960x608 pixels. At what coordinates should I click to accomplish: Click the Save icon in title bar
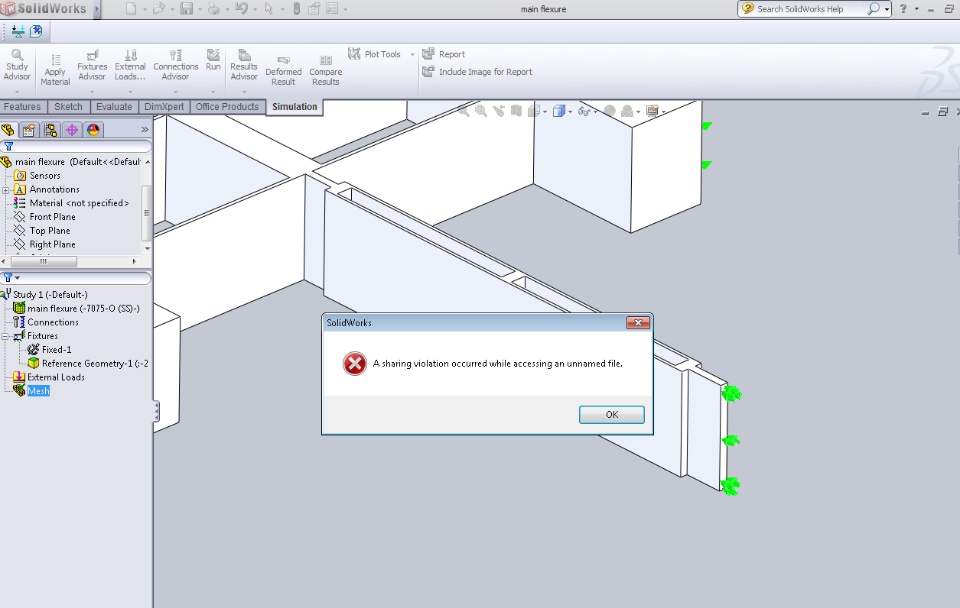point(186,9)
